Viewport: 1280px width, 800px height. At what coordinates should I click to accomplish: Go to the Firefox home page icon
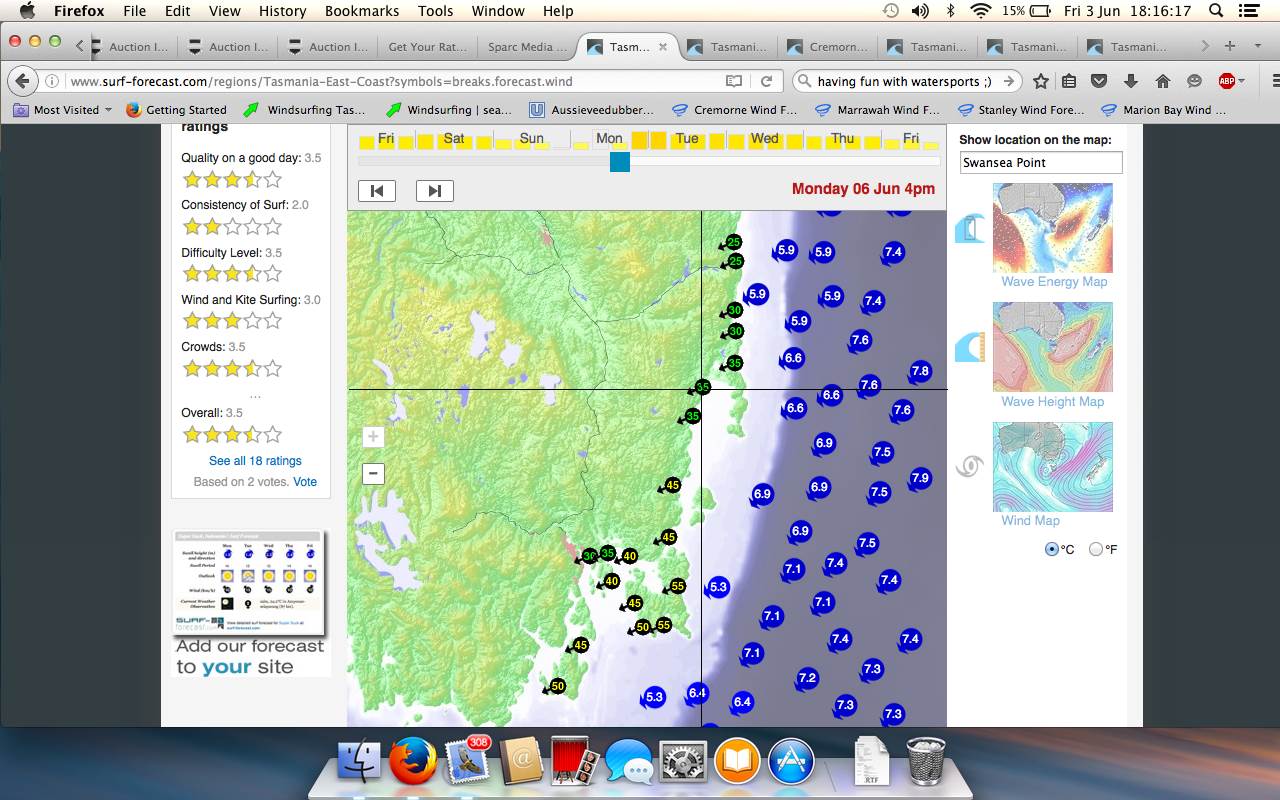coord(1162,81)
